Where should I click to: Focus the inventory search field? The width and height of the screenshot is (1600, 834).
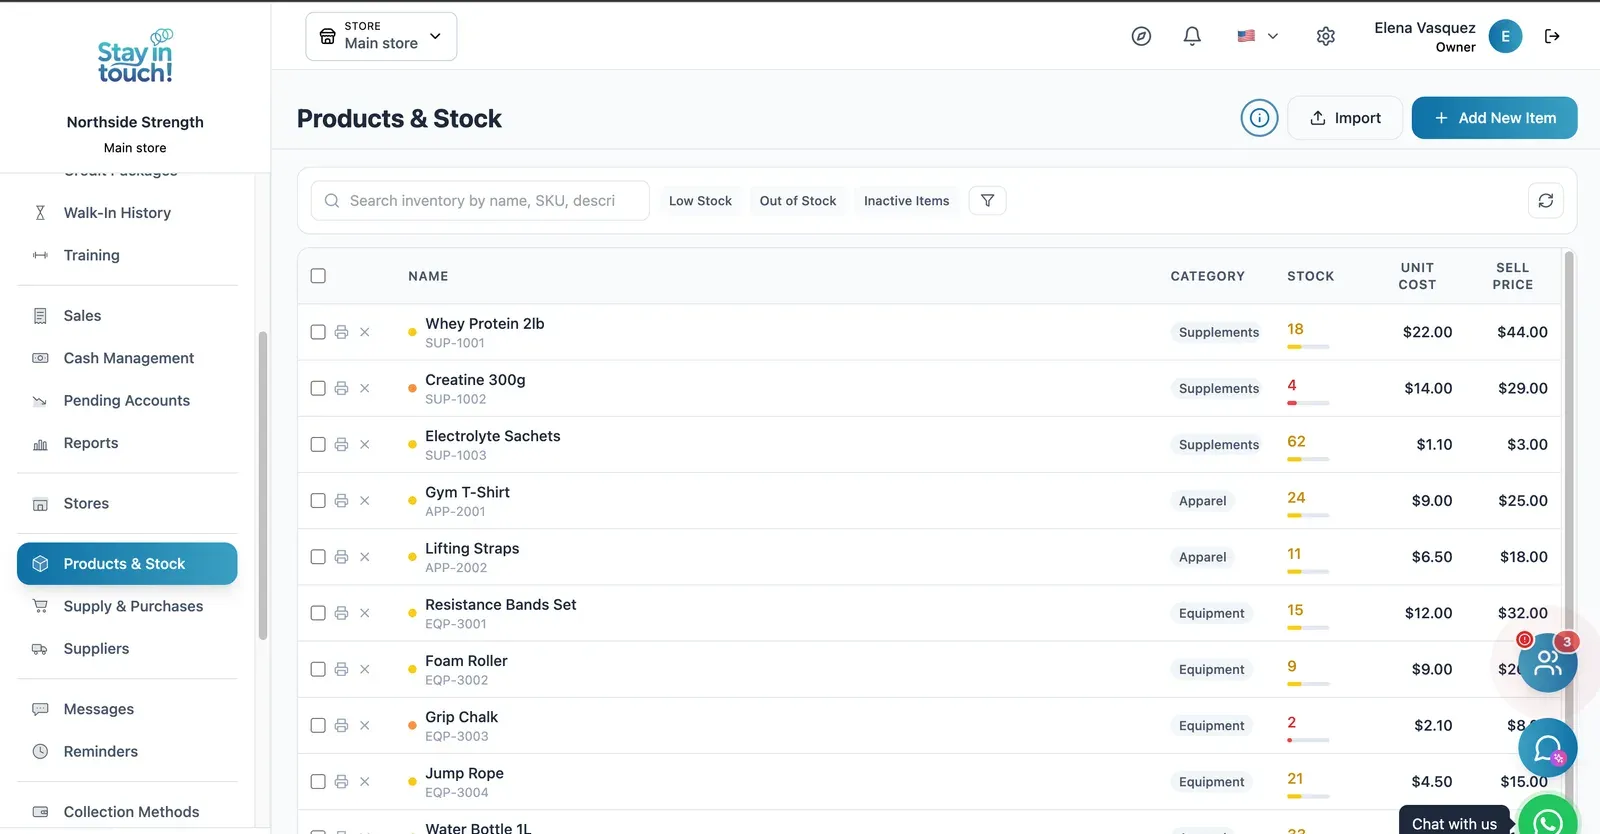tap(480, 201)
